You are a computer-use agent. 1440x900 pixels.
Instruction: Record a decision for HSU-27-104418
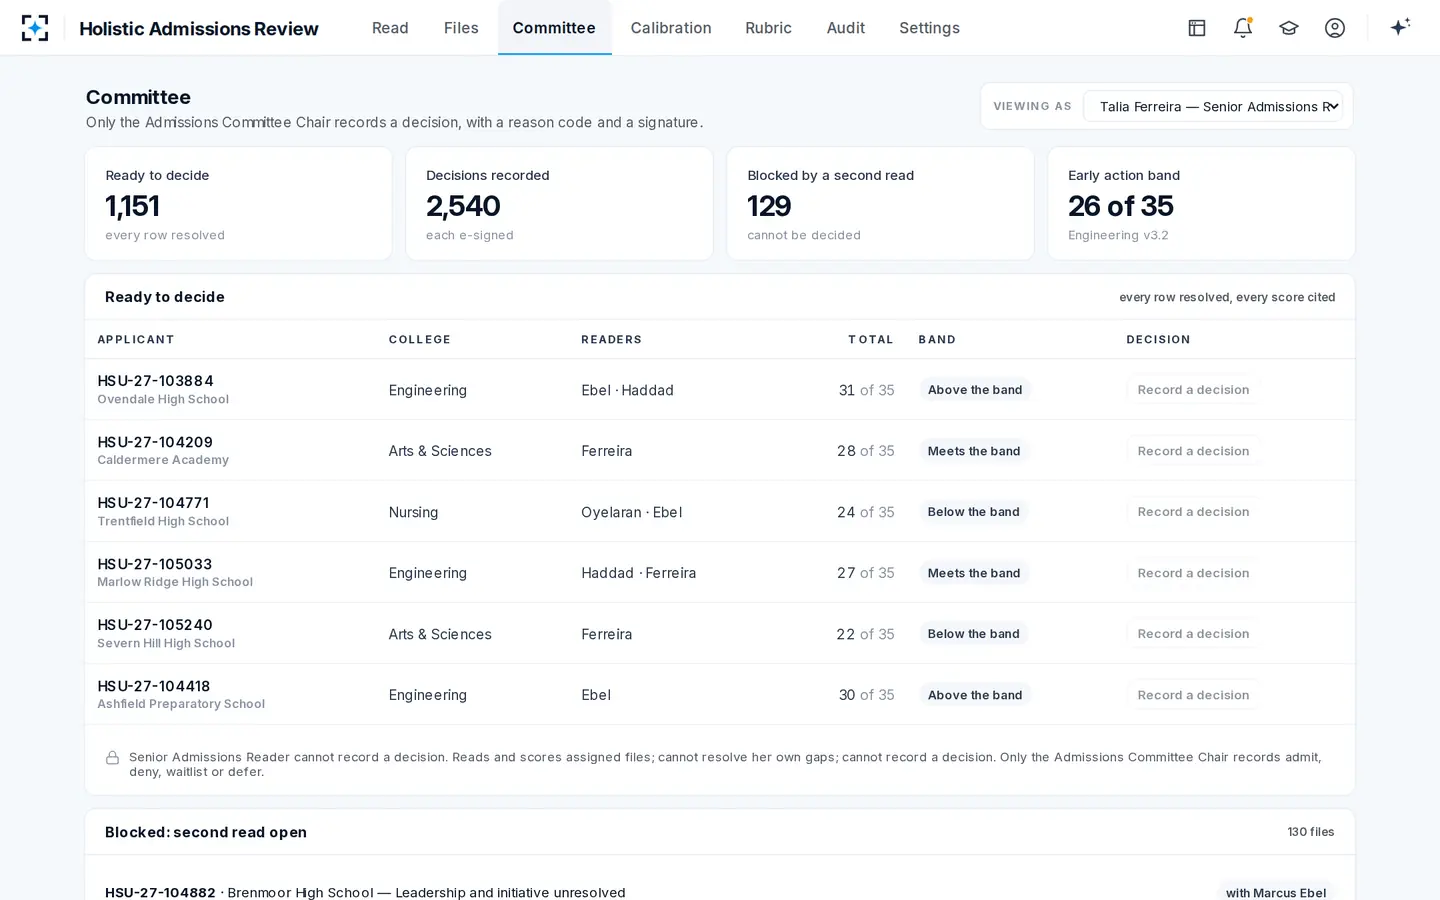(1193, 695)
